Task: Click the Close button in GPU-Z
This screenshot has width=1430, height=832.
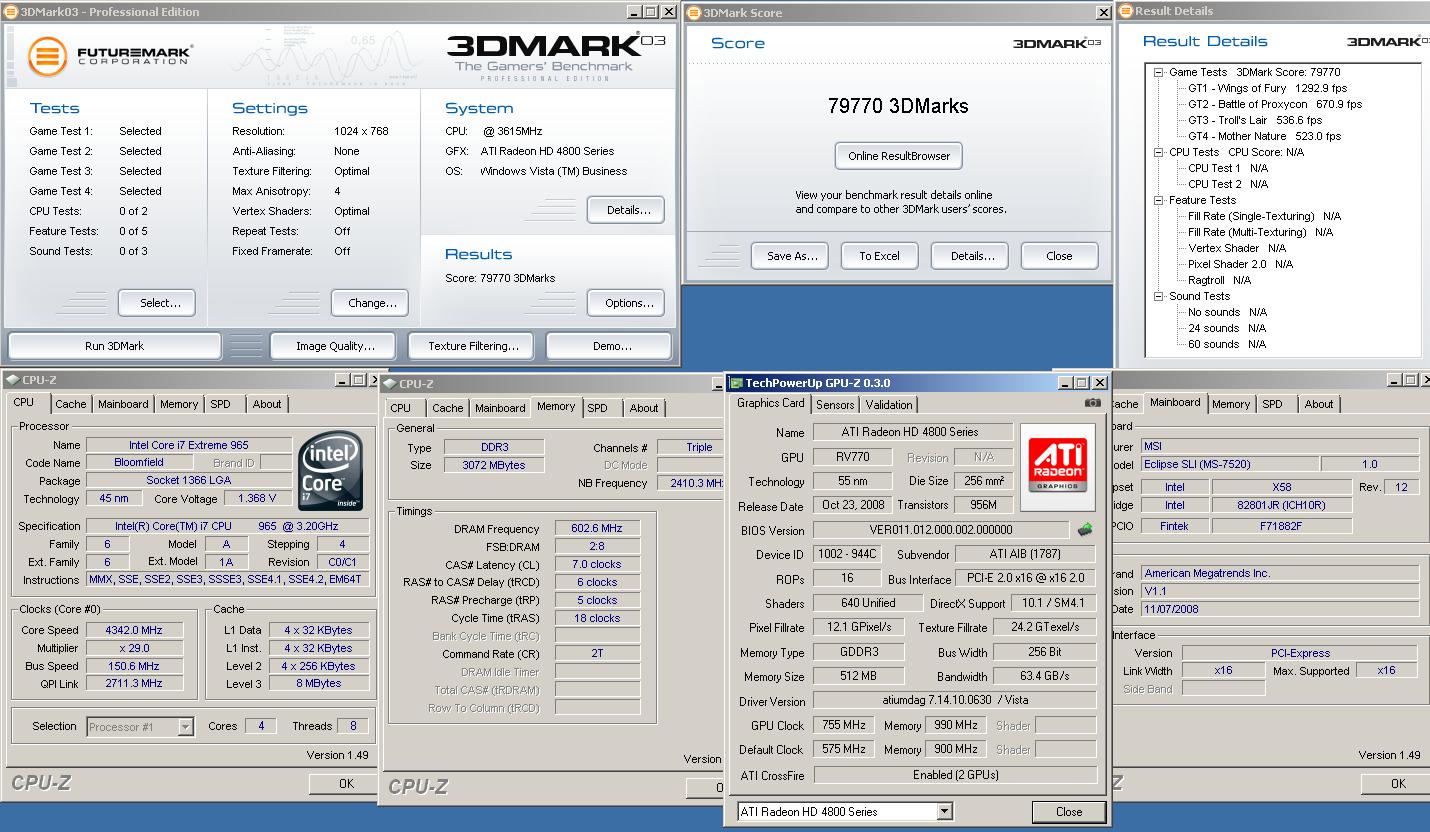Action: tap(1069, 812)
